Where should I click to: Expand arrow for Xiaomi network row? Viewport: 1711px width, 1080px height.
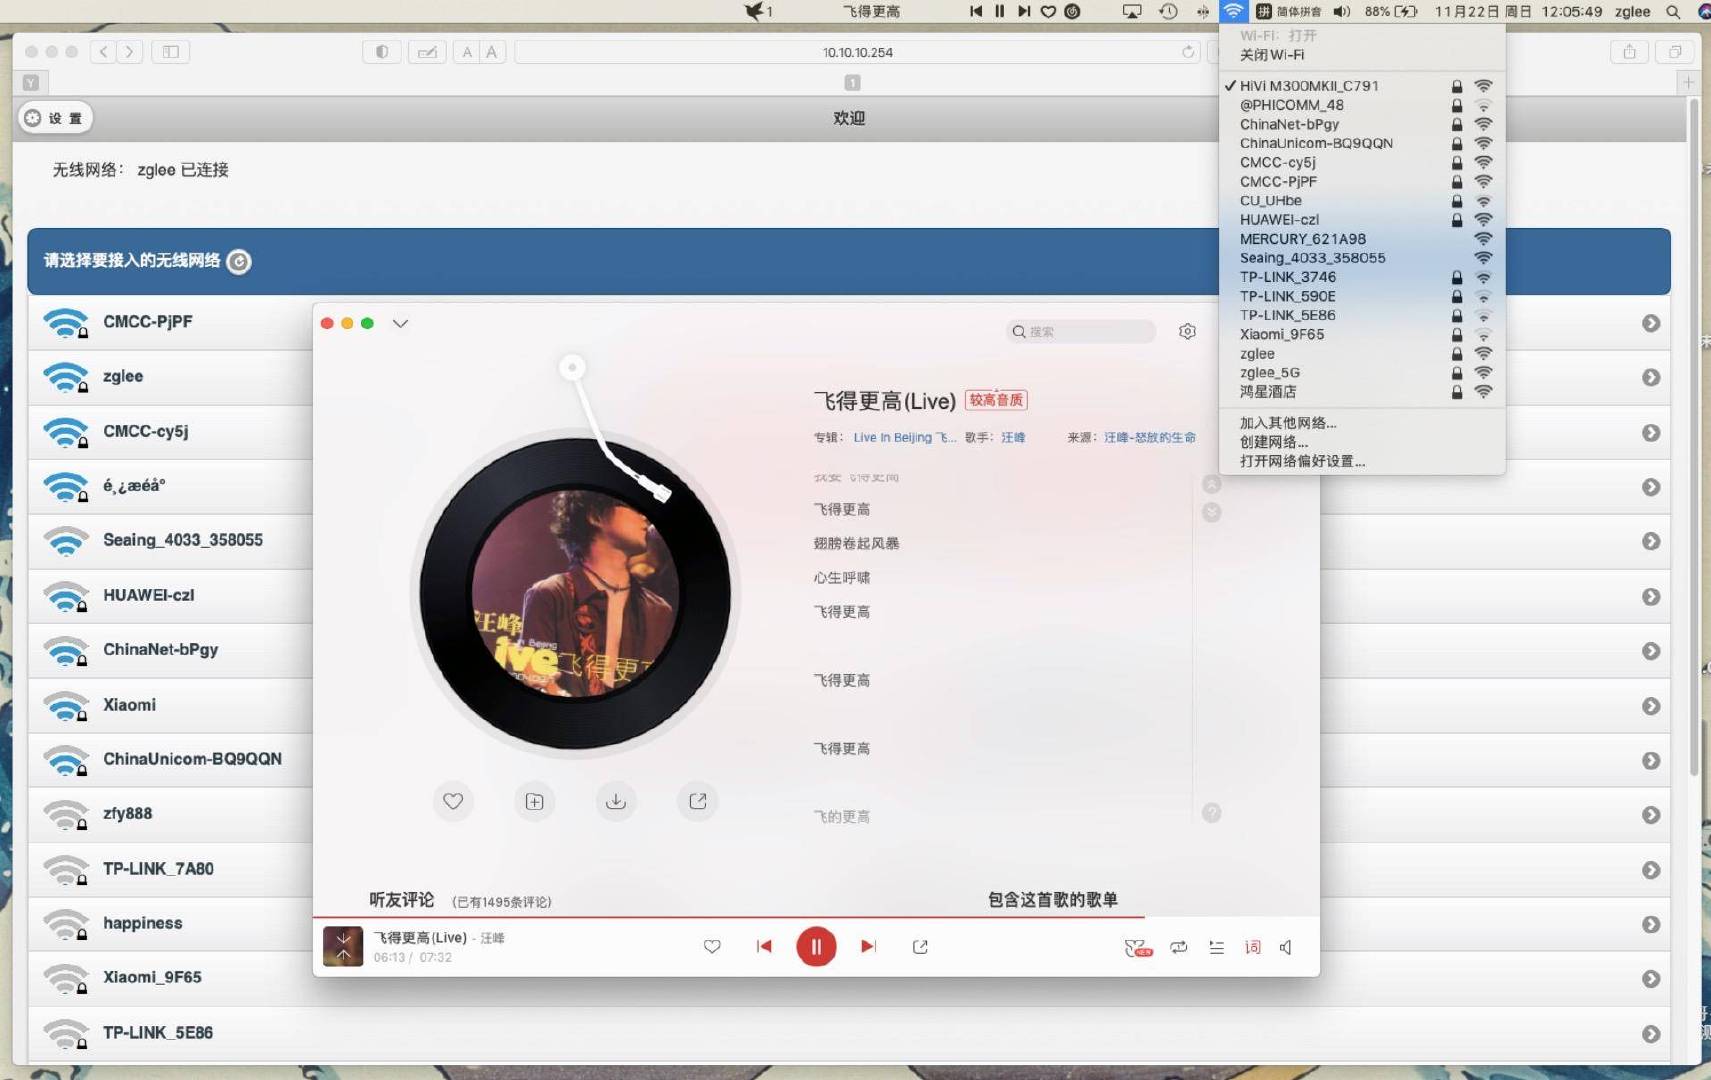pyautogui.click(x=1651, y=706)
